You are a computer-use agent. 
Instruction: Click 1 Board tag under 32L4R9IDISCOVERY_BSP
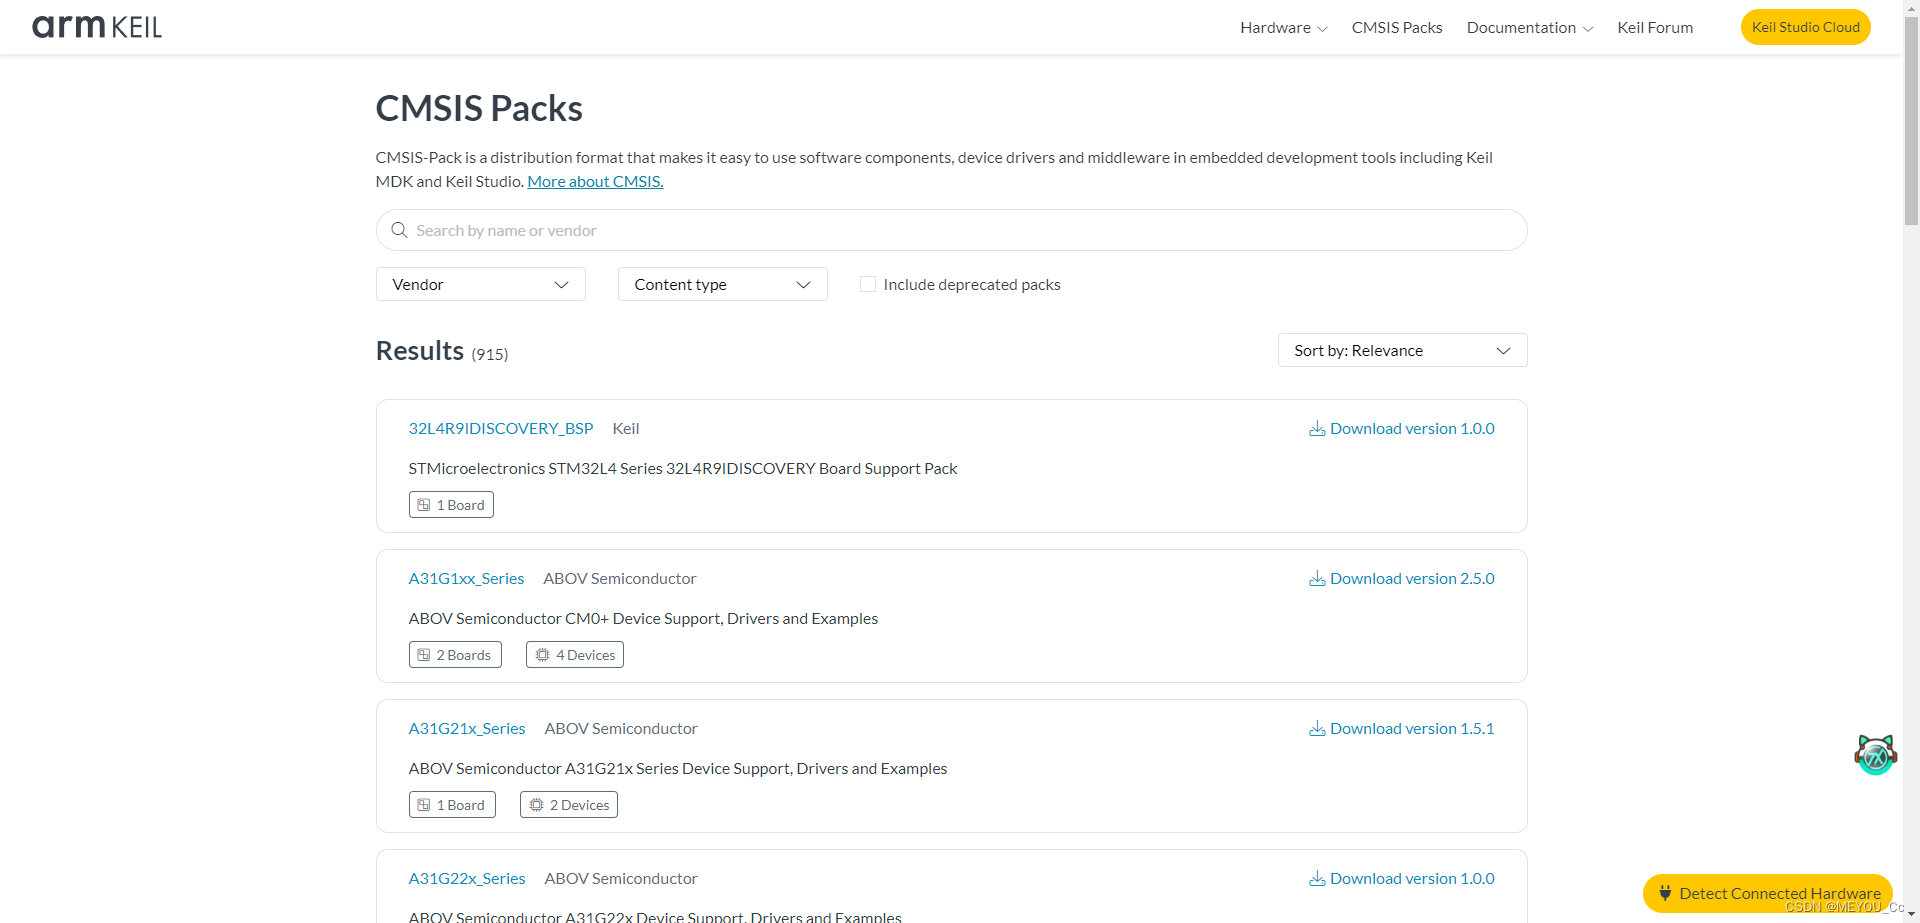coord(451,505)
